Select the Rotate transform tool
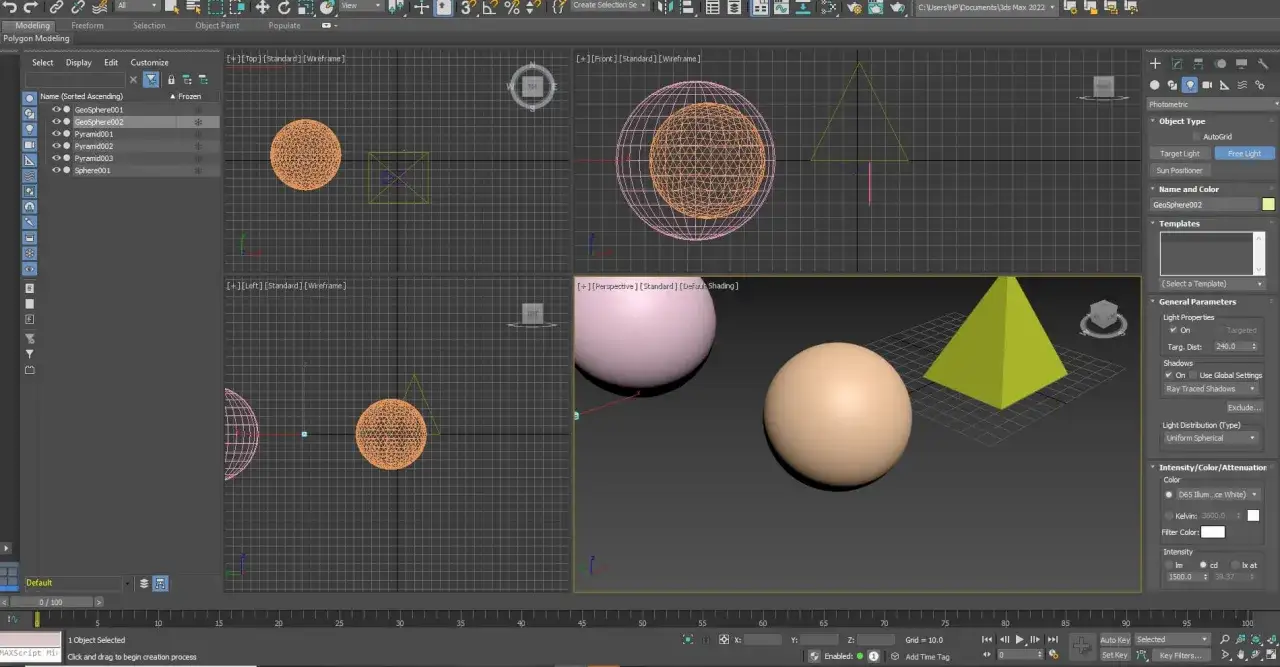 [284, 7]
